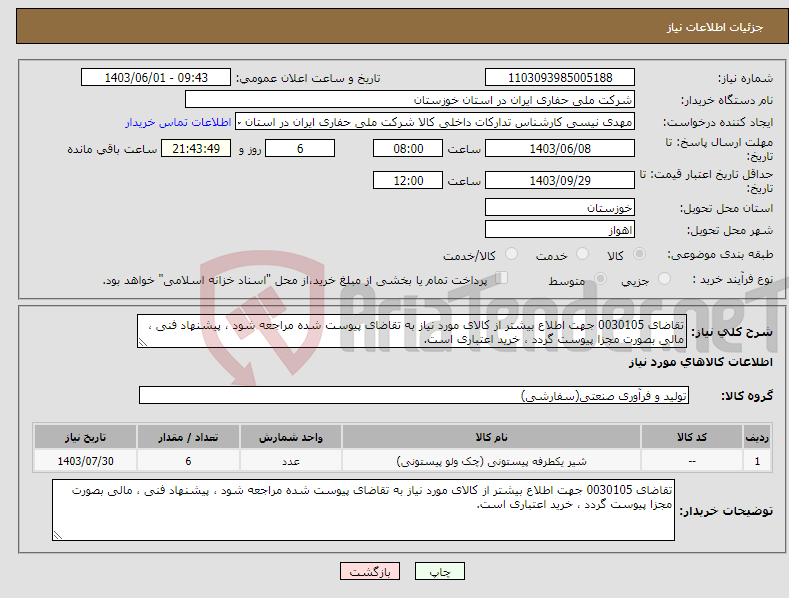Click the unit cell عدد
The image size is (789, 598).
pyautogui.click(x=291, y=461)
